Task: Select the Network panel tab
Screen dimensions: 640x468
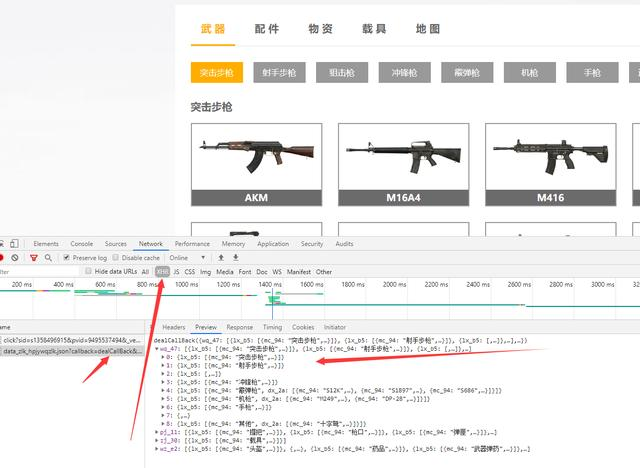Action: (x=151, y=244)
